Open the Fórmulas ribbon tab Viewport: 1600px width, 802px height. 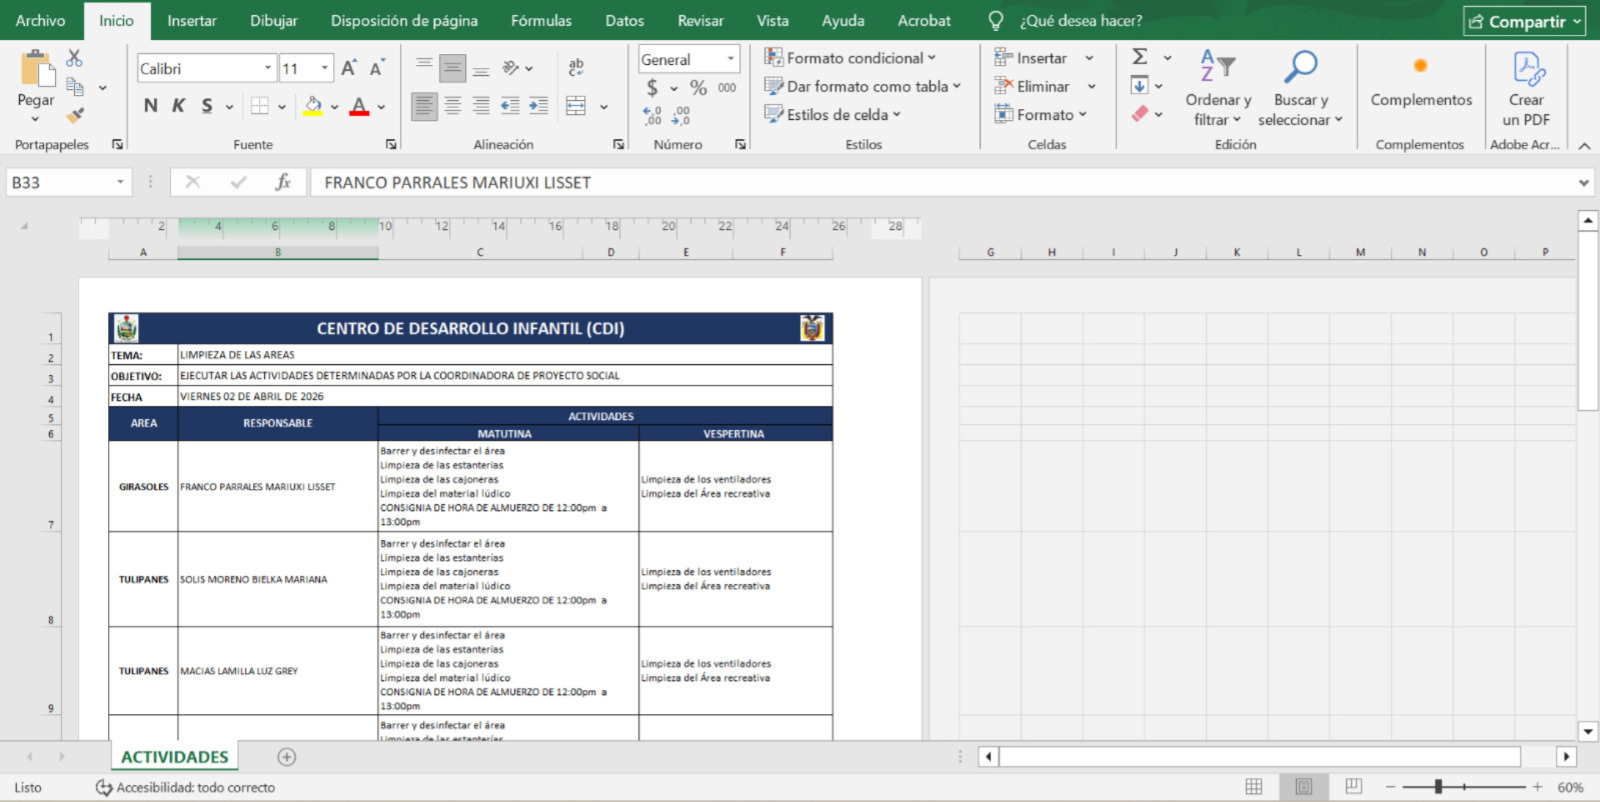tap(541, 20)
